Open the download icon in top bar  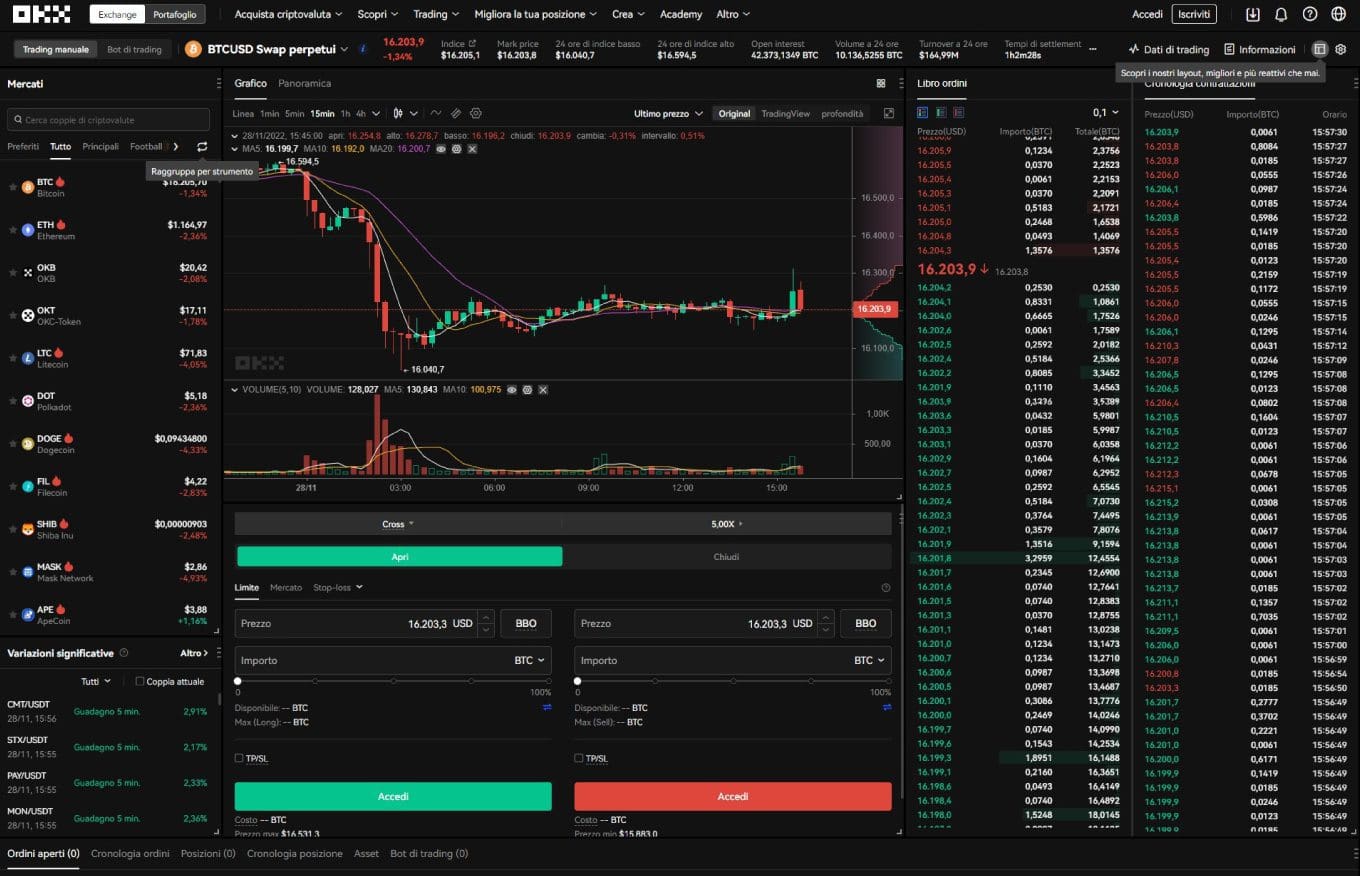tap(1253, 14)
